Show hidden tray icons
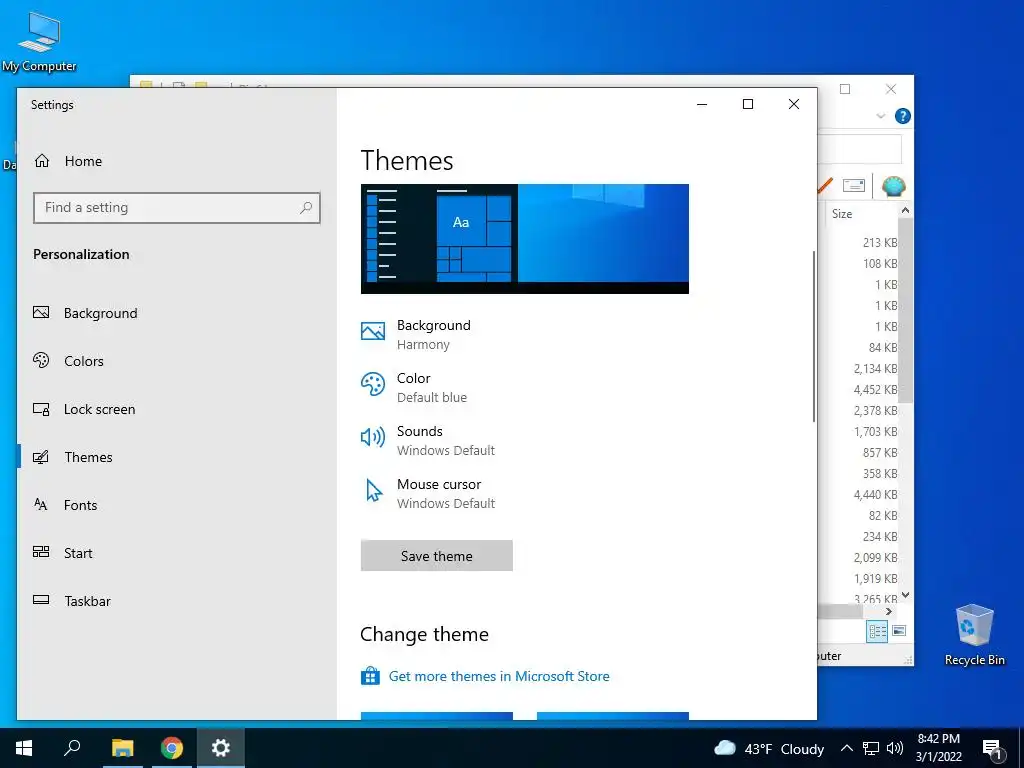Screen dimensions: 1024x768 pyautogui.click(x=846, y=748)
